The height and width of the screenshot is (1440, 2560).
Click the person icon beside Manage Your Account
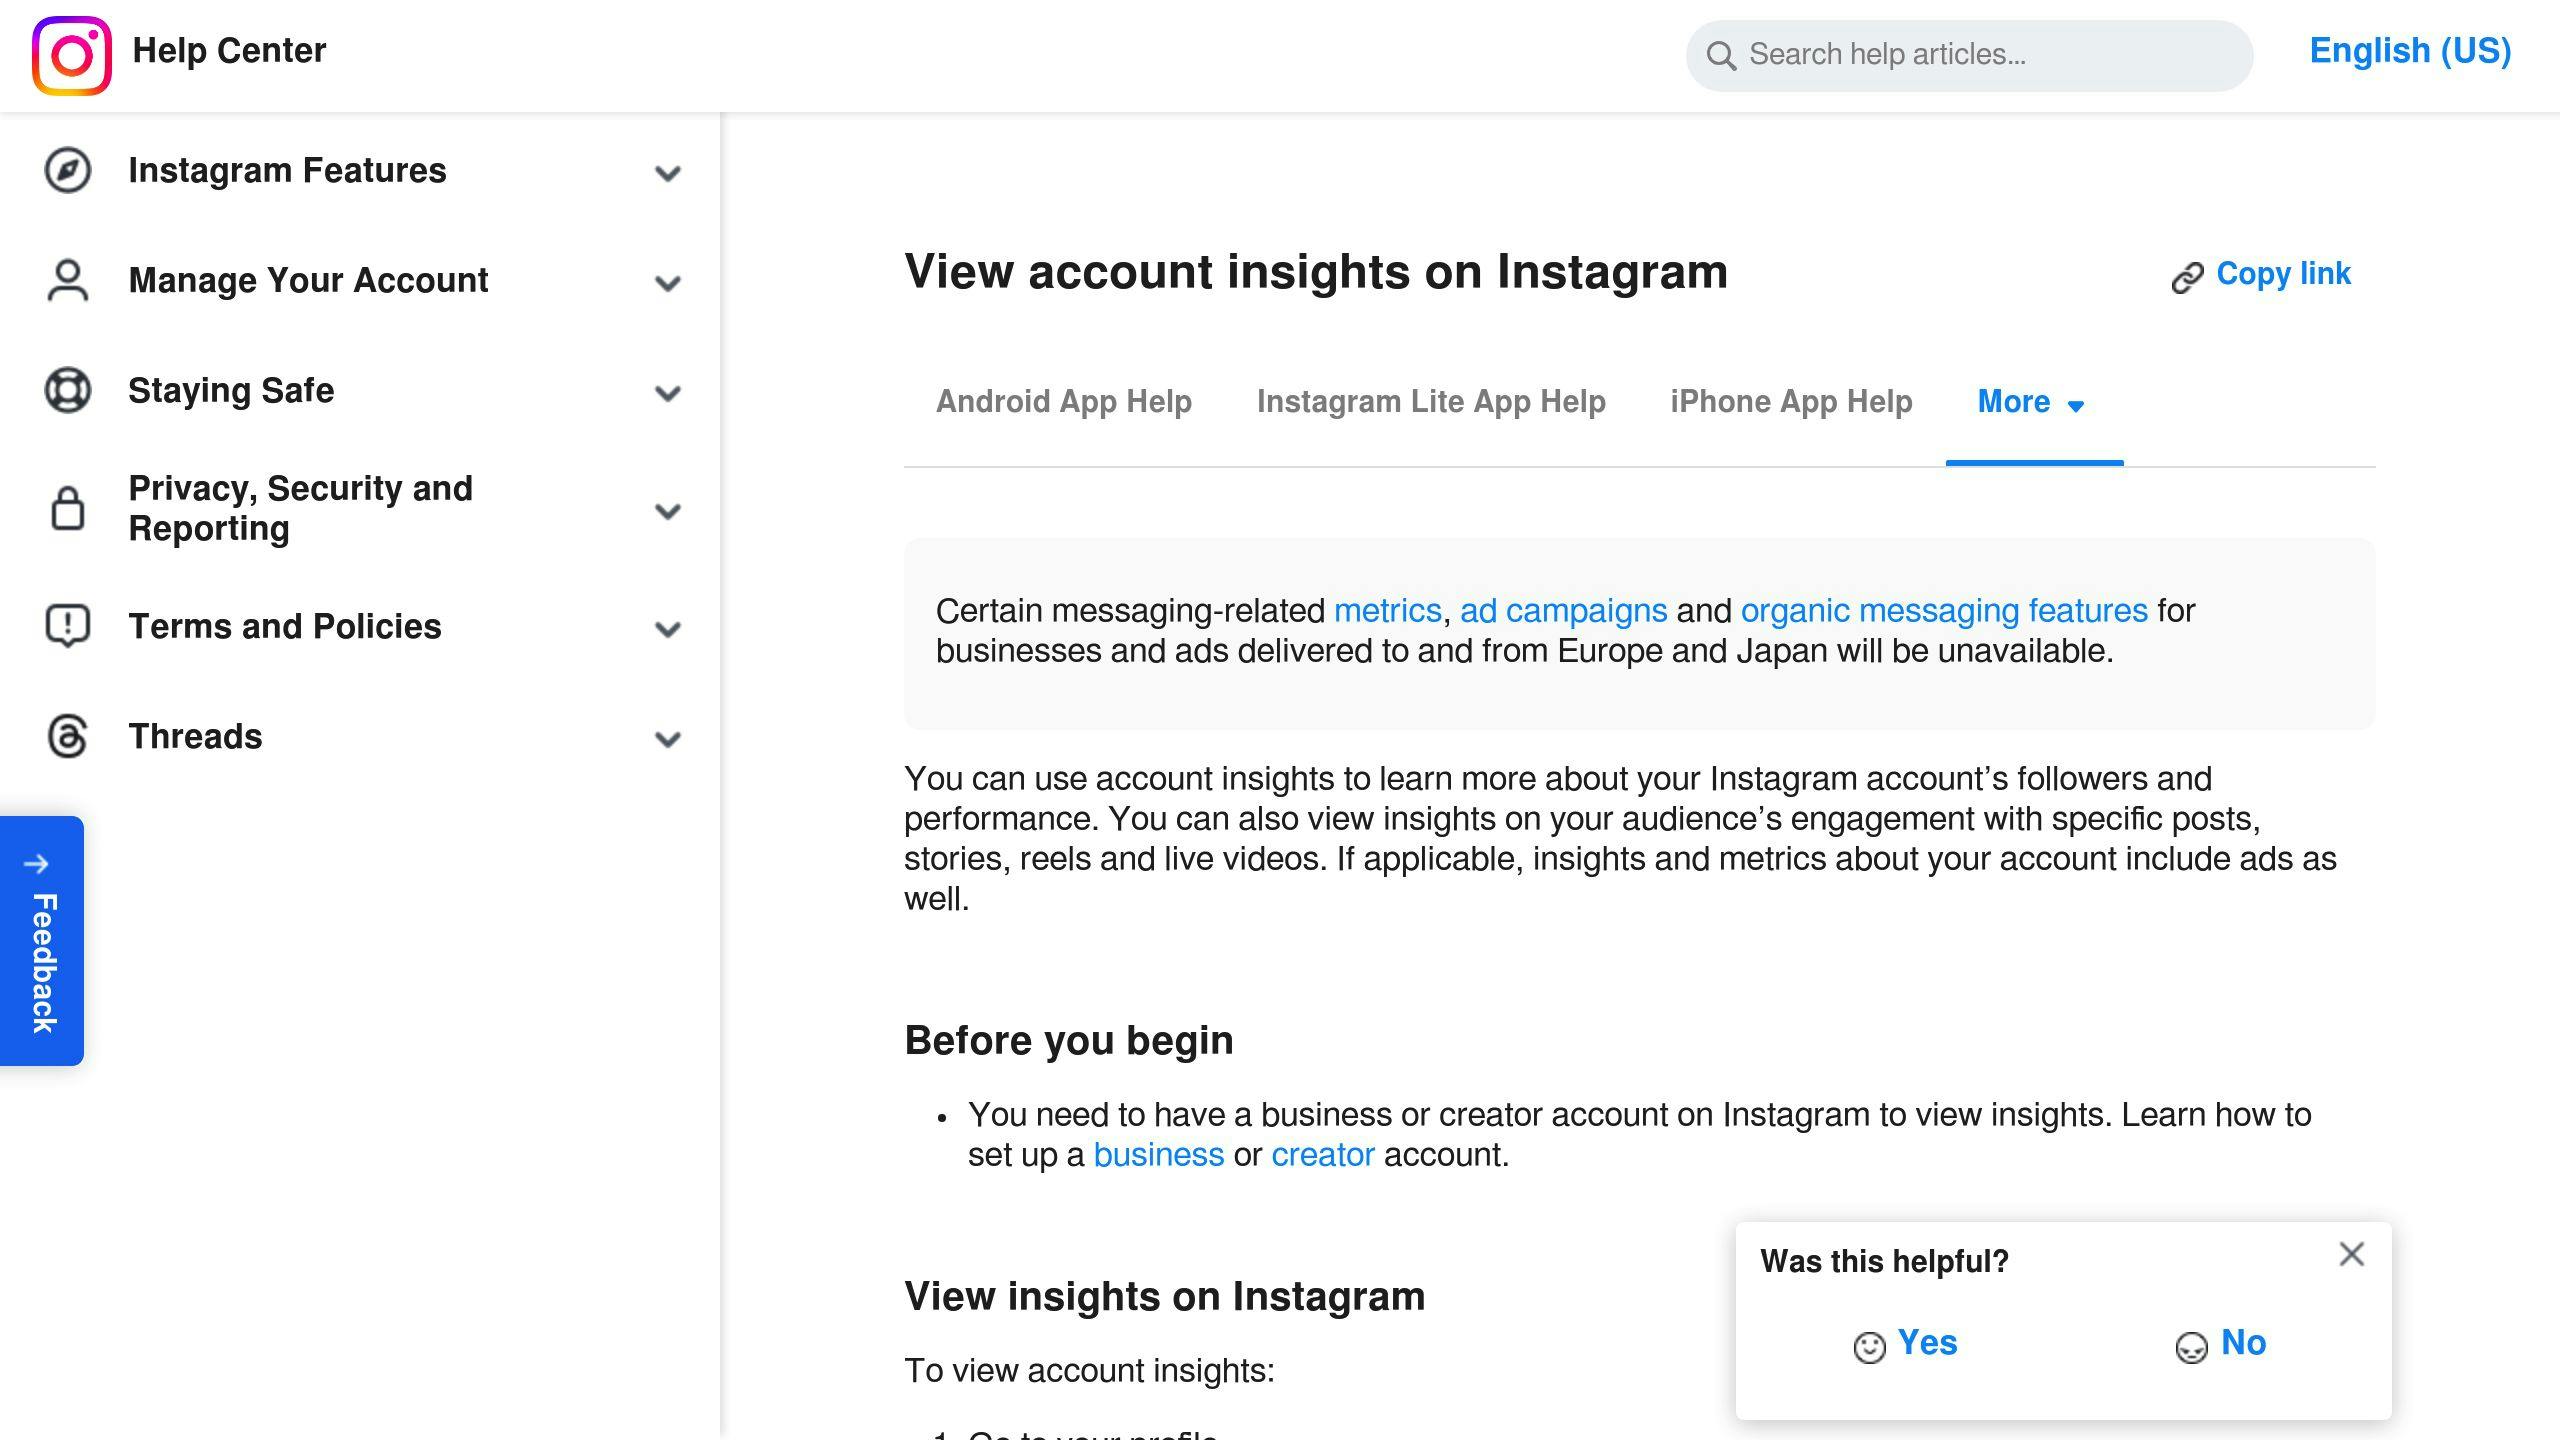tap(68, 280)
